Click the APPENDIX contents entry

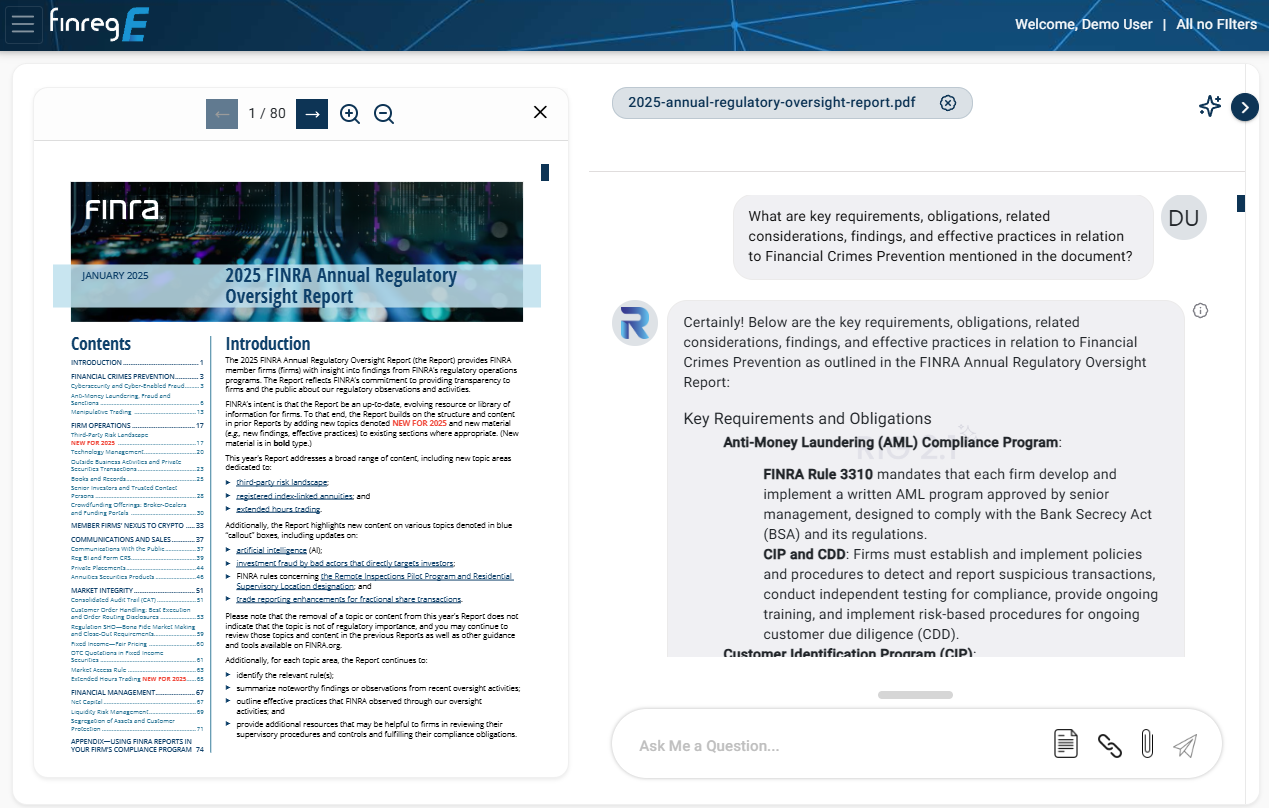pyautogui.click(x=137, y=745)
